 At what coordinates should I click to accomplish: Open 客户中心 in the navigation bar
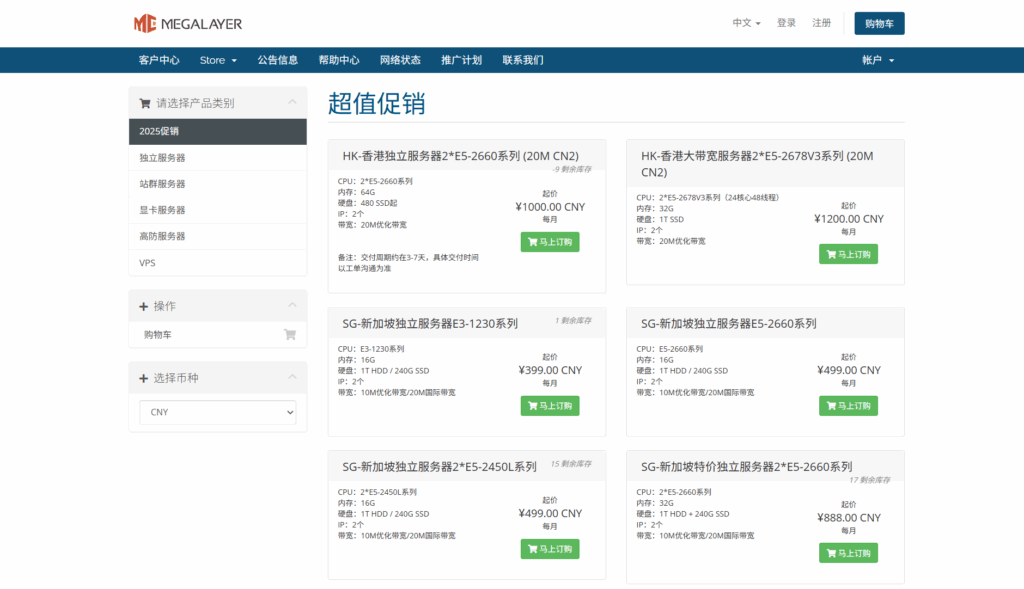click(159, 60)
